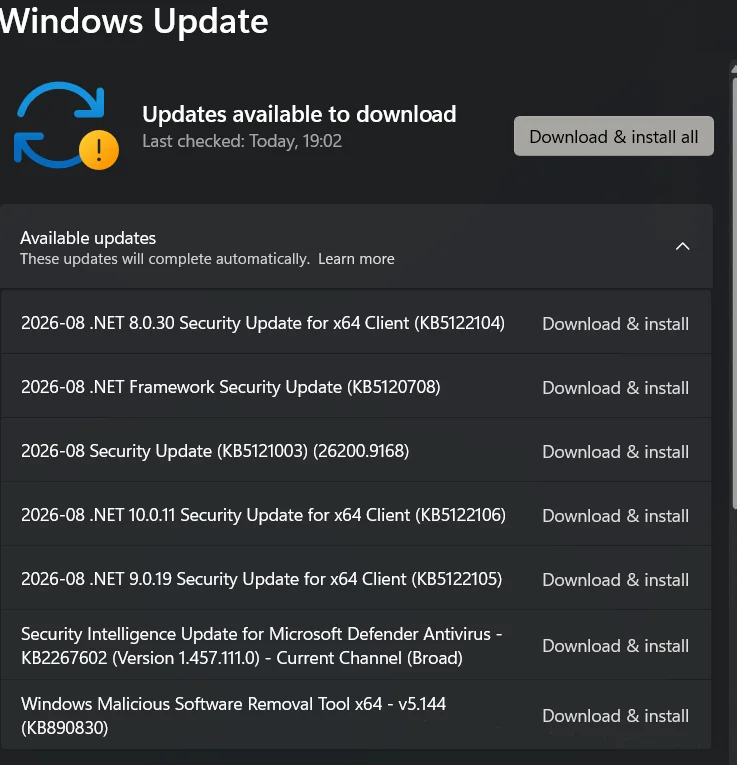Select the Available updates header row
The width and height of the screenshot is (737, 765).
(356, 246)
